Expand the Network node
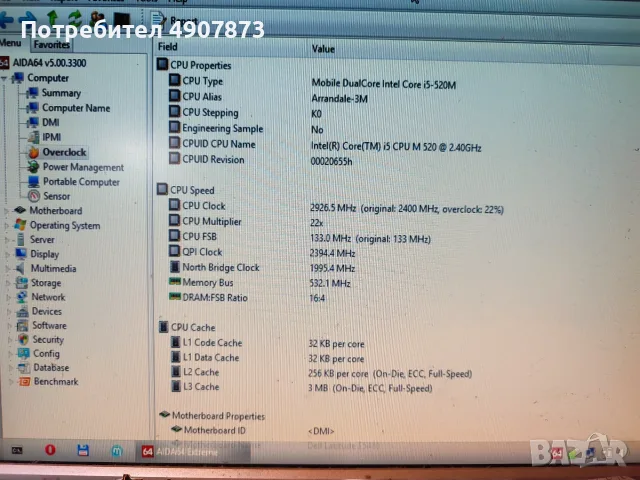Viewport: 640px width, 480px height. tap(9, 298)
